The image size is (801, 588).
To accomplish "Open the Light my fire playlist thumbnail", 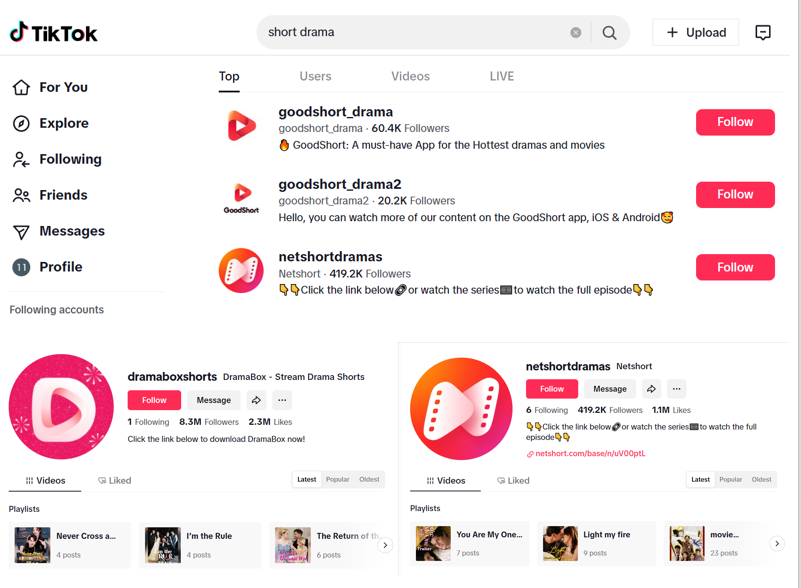I will coord(560,543).
